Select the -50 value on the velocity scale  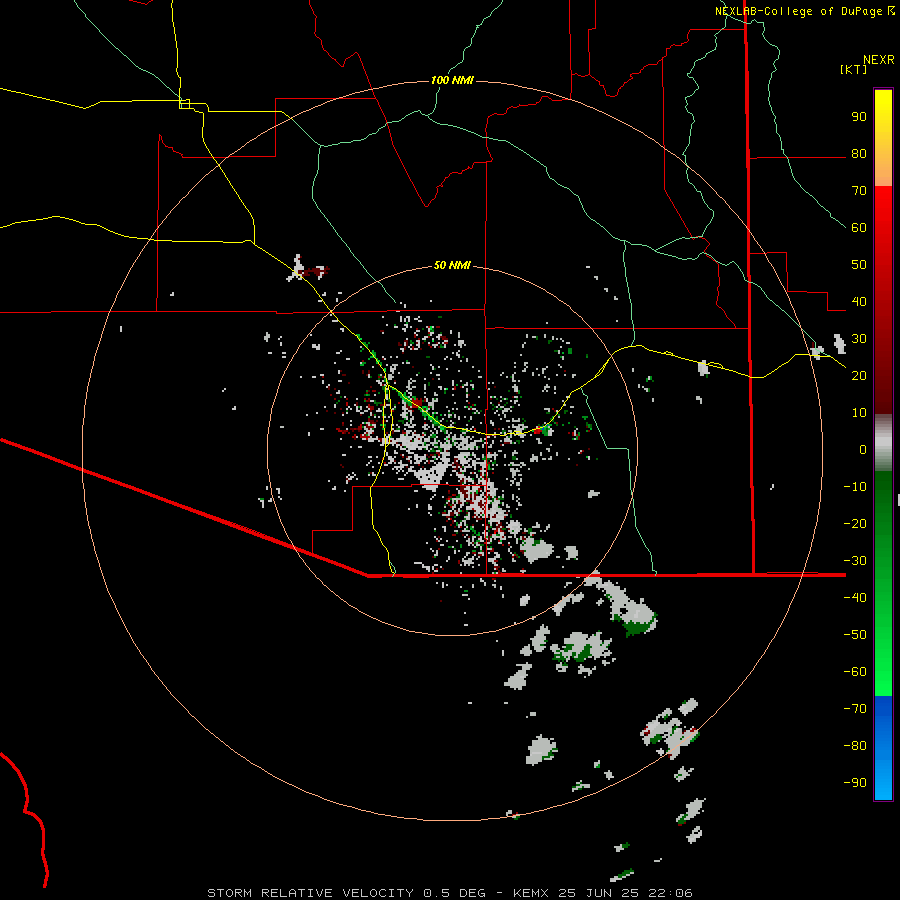[x=855, y=634]
